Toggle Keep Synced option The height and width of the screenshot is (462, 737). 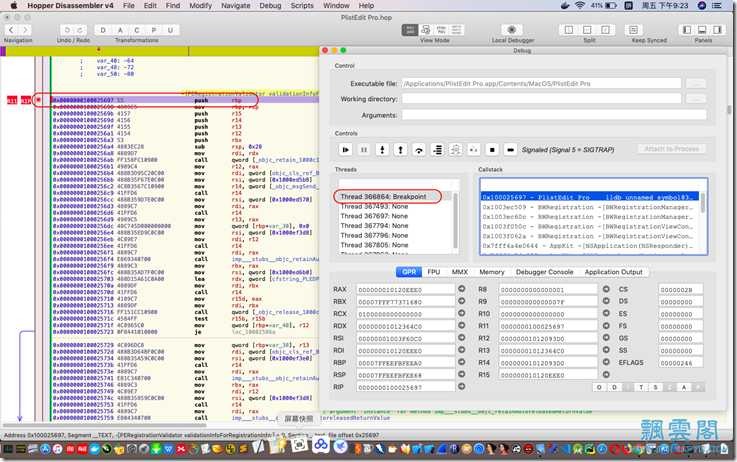coord(633,30)
